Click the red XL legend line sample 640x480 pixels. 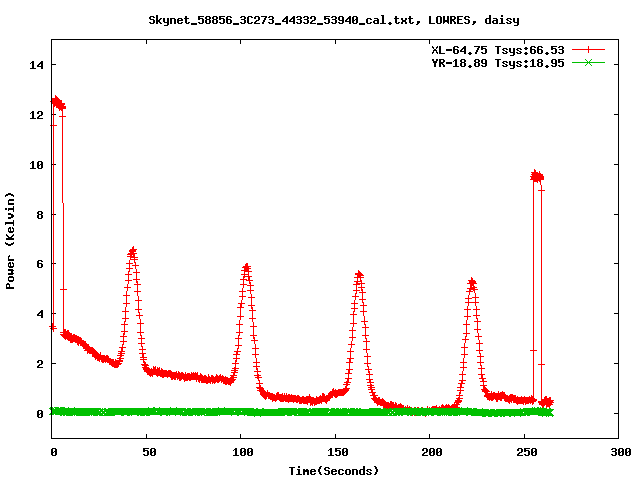588,50
